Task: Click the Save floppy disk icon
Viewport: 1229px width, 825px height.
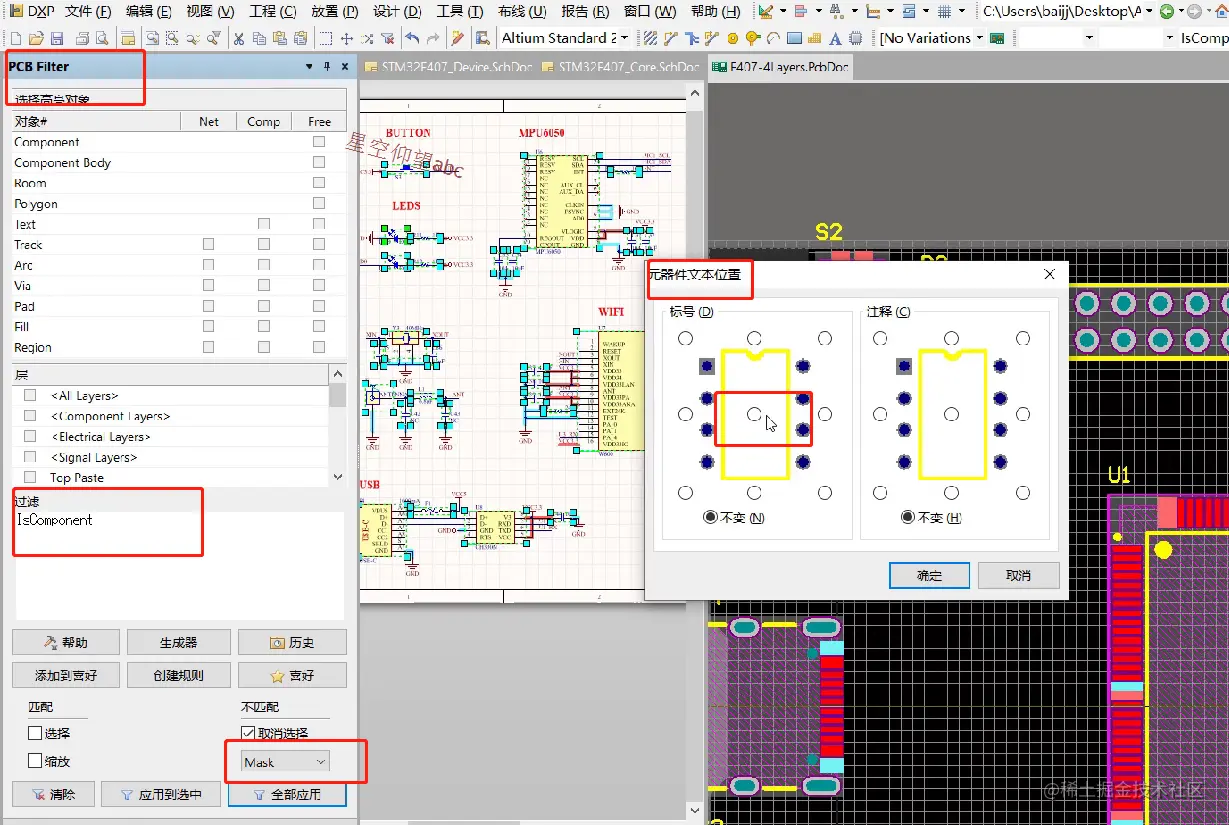Action: [57, 38]
